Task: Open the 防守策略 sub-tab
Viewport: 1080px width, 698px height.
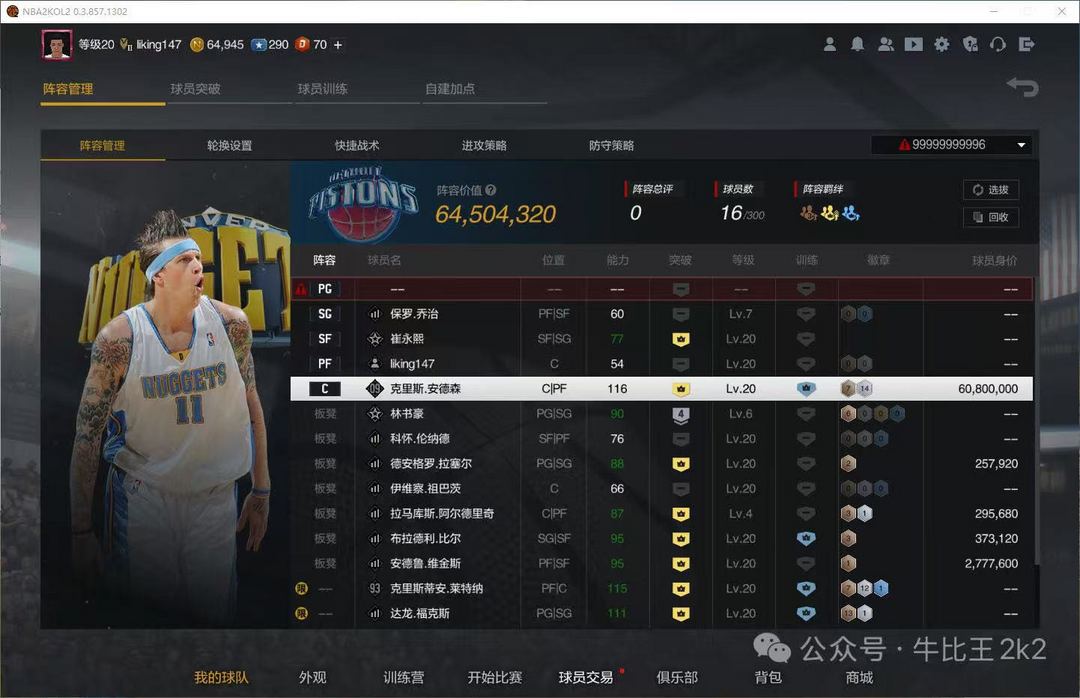Action: coord(612,145)
